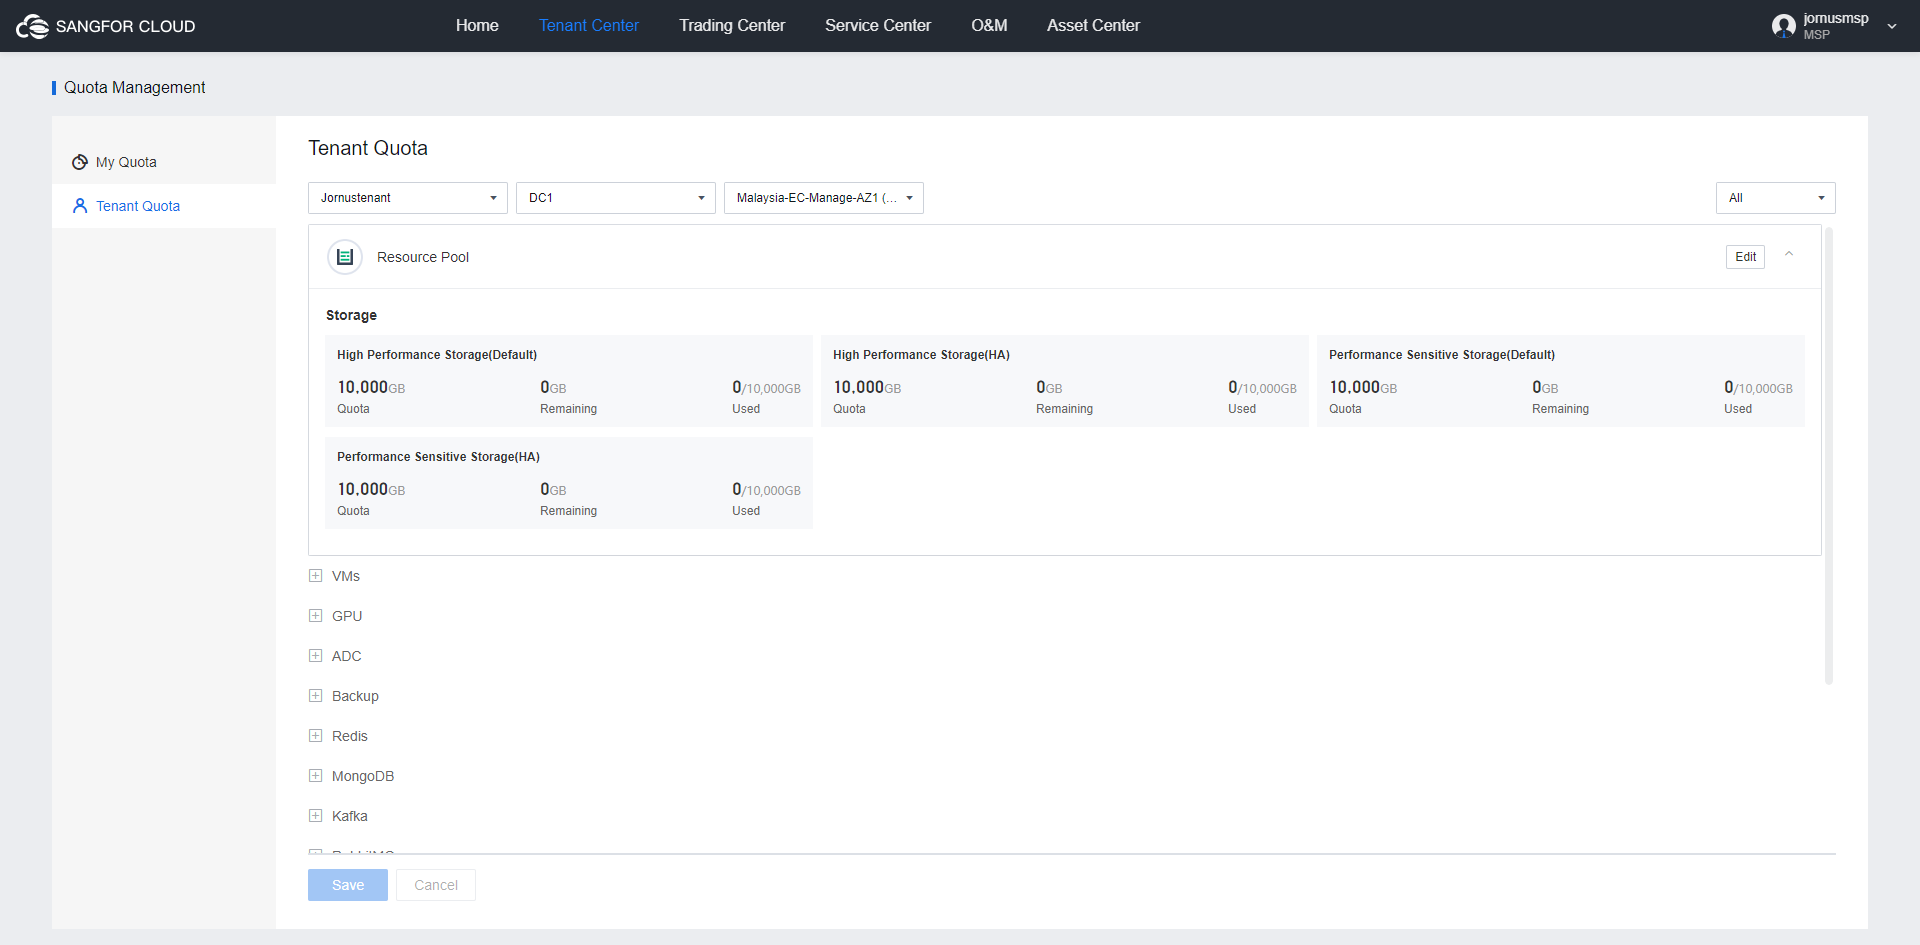
Task: Click the user avatar icon
Action: pos(1784,26)
